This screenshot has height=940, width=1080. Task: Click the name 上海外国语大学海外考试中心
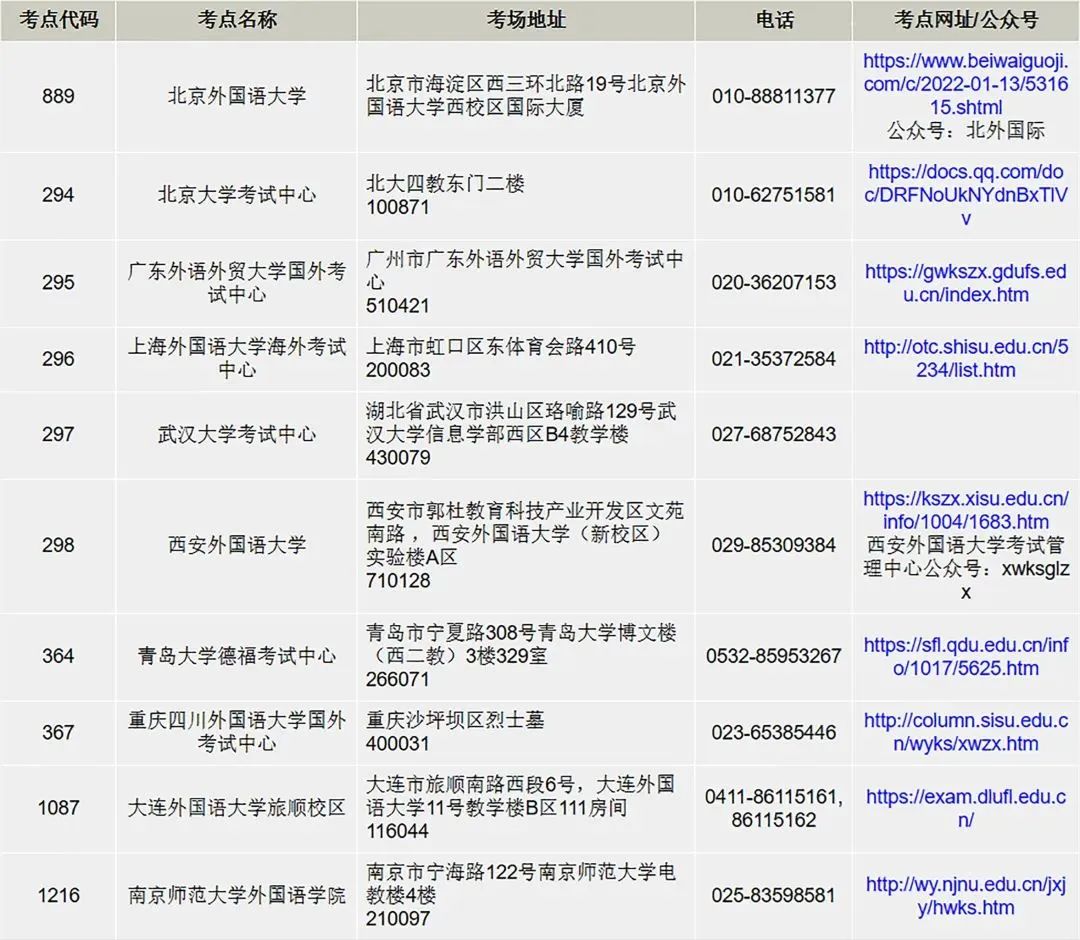(x=237, y=358)
